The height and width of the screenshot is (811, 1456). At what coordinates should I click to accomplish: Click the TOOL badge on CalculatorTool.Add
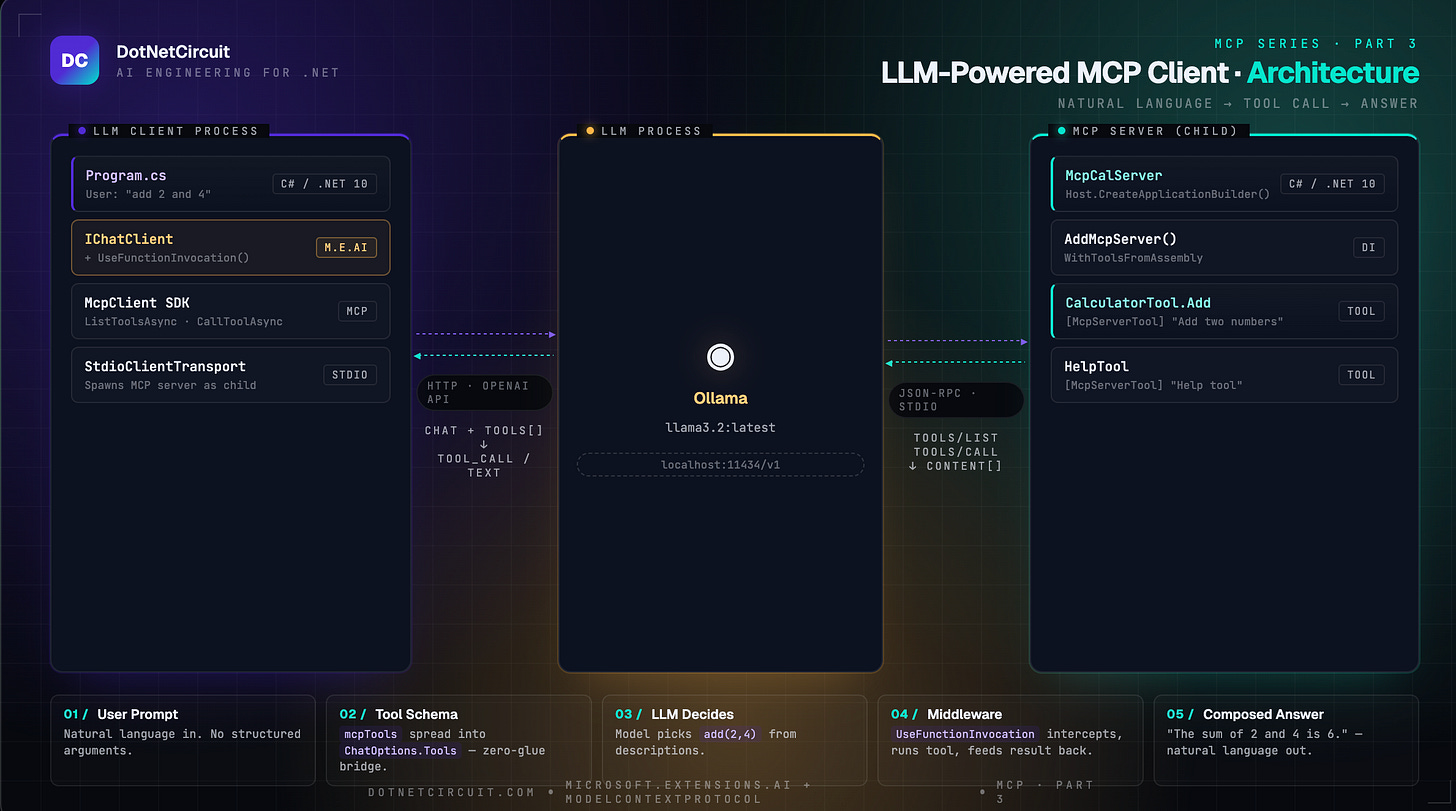tap(1362, 311)
